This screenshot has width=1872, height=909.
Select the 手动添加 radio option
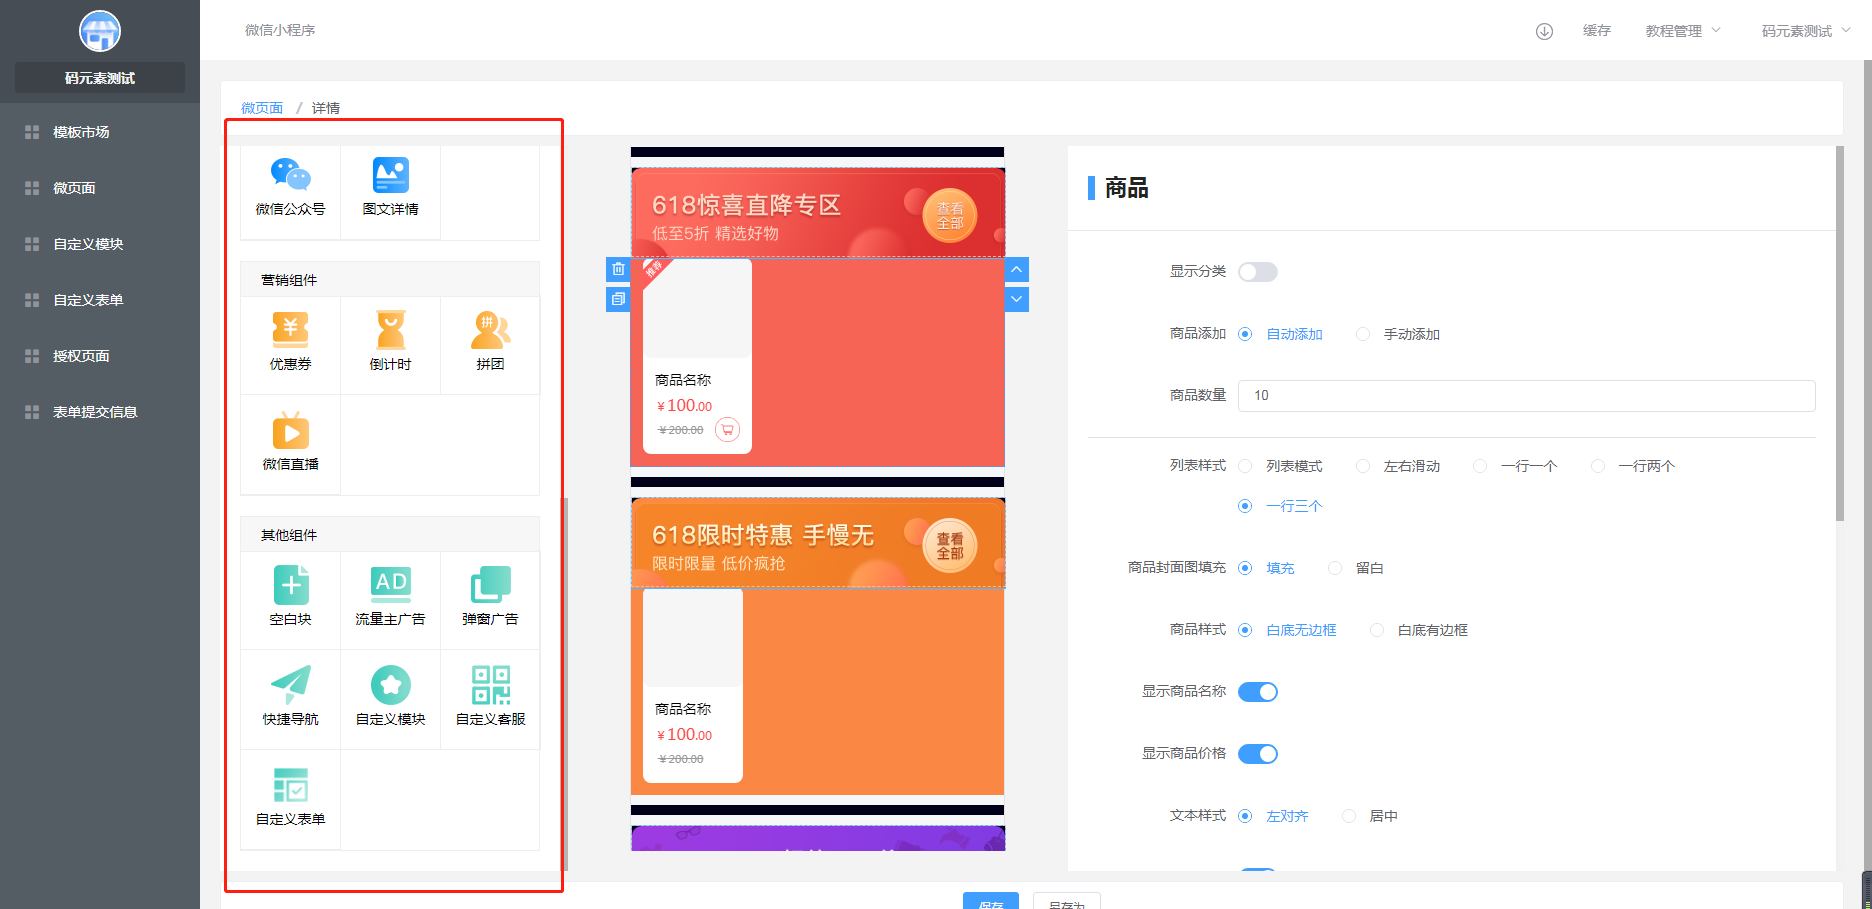[1363, 334]
